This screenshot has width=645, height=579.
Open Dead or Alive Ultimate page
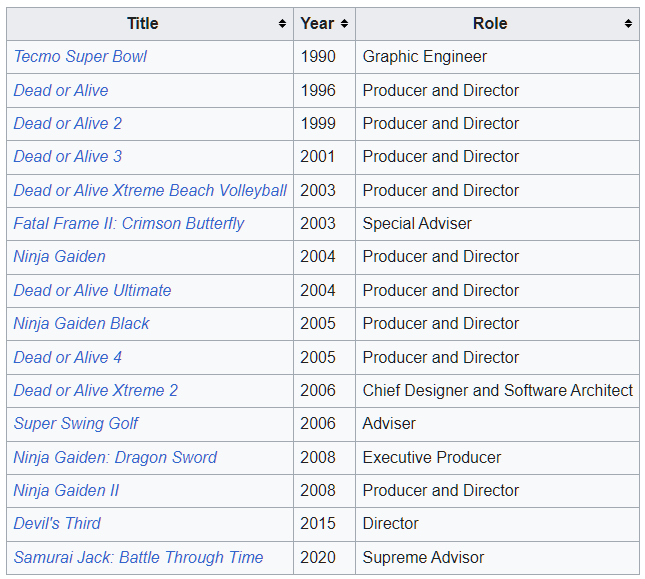click(x=92, y=291)
